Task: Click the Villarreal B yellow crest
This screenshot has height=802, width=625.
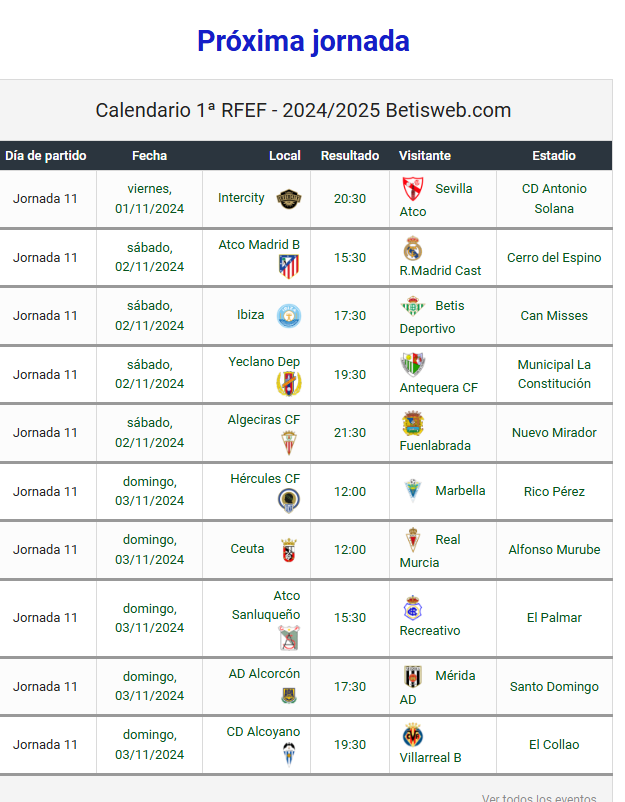Action: coord(413,735)
